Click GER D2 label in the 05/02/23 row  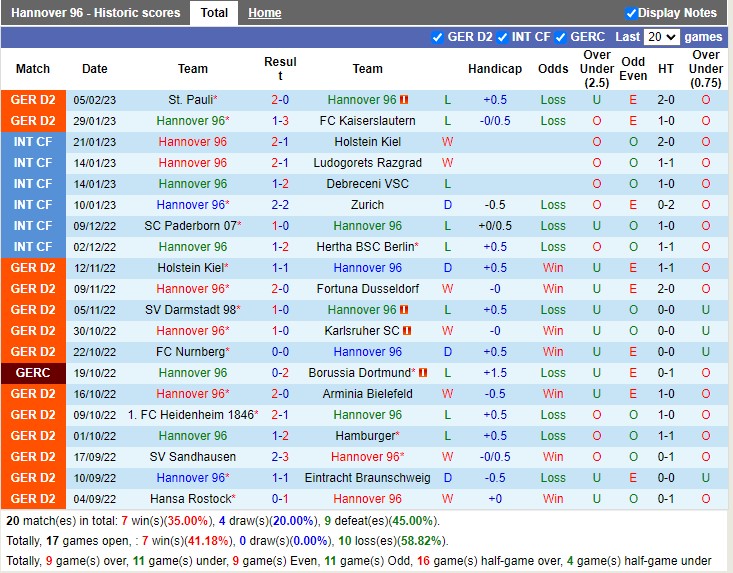tap(33, 100)
